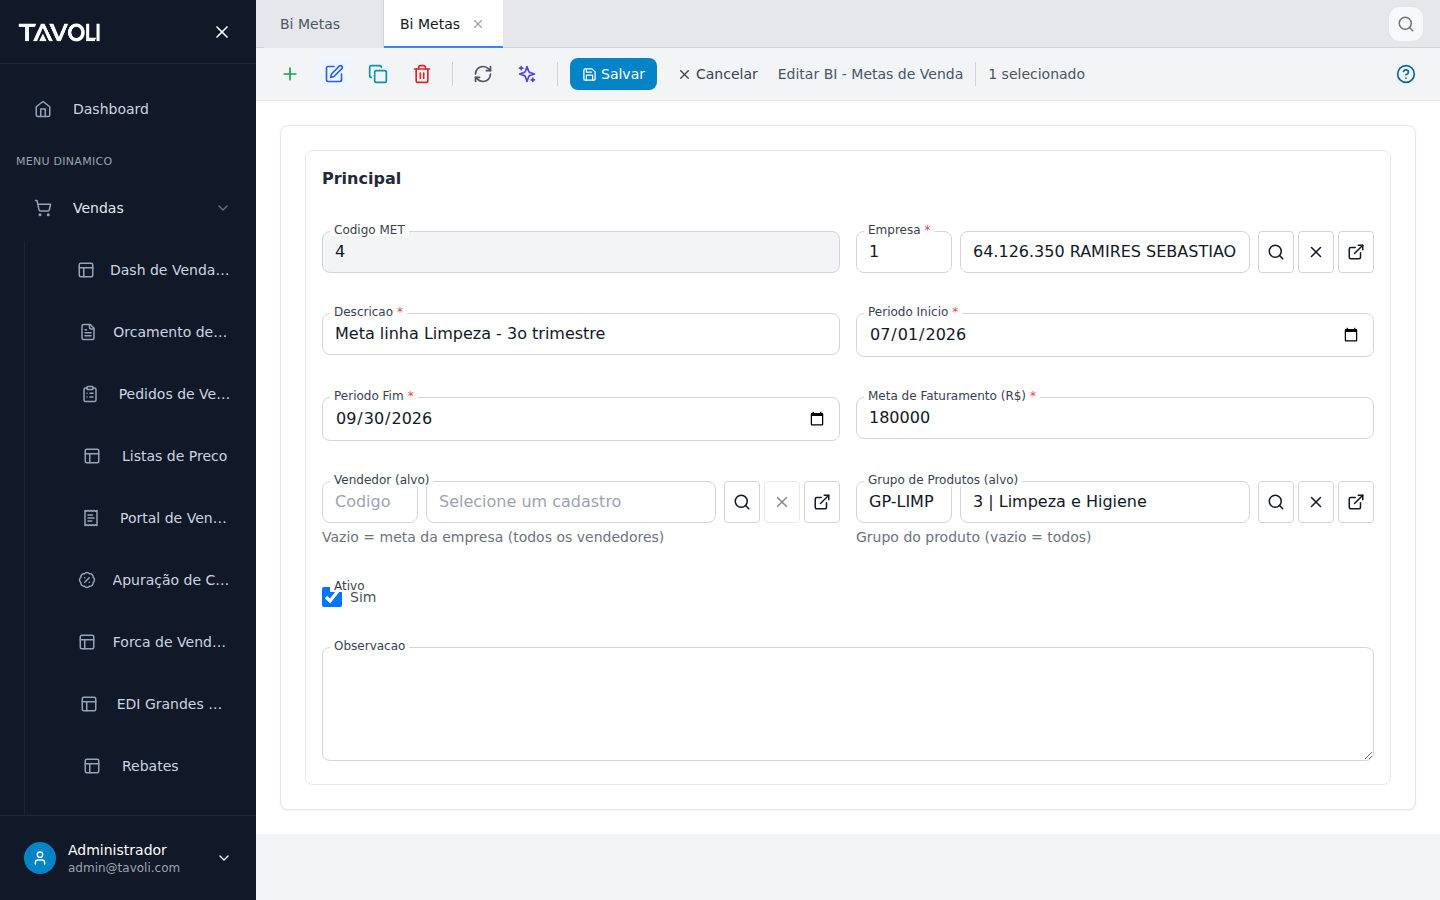Click the Observacao text area
1440x900 pixels.
tap(848, 704)
